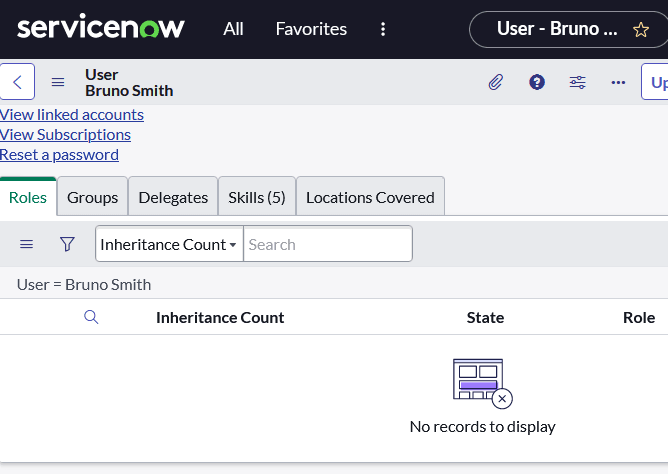Click the ServiceNow logo
This screenshot has width=668, height=474.
click(x=101, y=26)
